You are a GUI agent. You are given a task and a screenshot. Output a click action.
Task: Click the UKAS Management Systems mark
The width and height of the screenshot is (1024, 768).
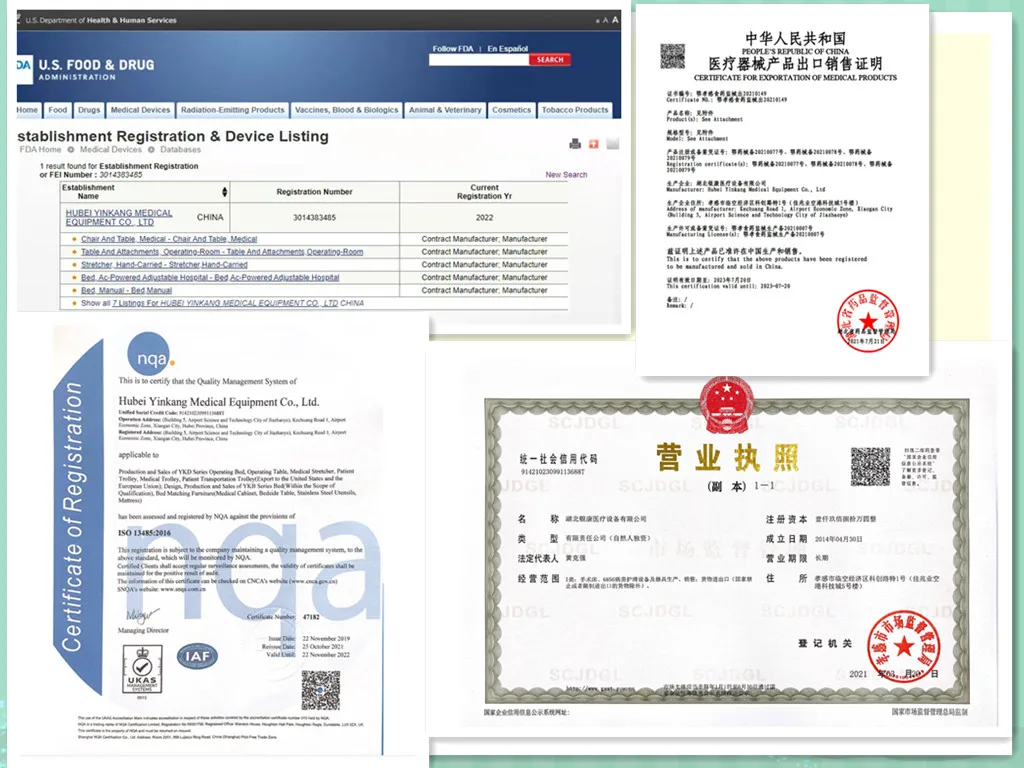pos(142,671)
